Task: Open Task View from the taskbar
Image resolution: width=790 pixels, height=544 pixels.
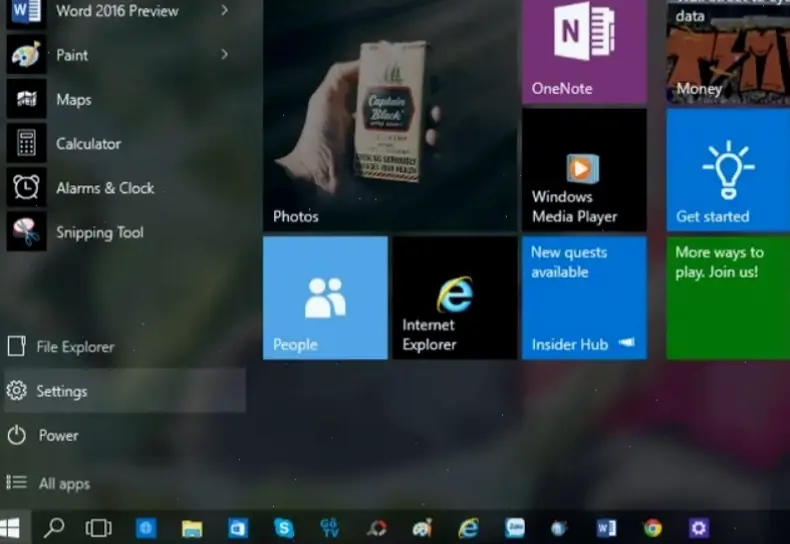Action: (x=98, y=527)
